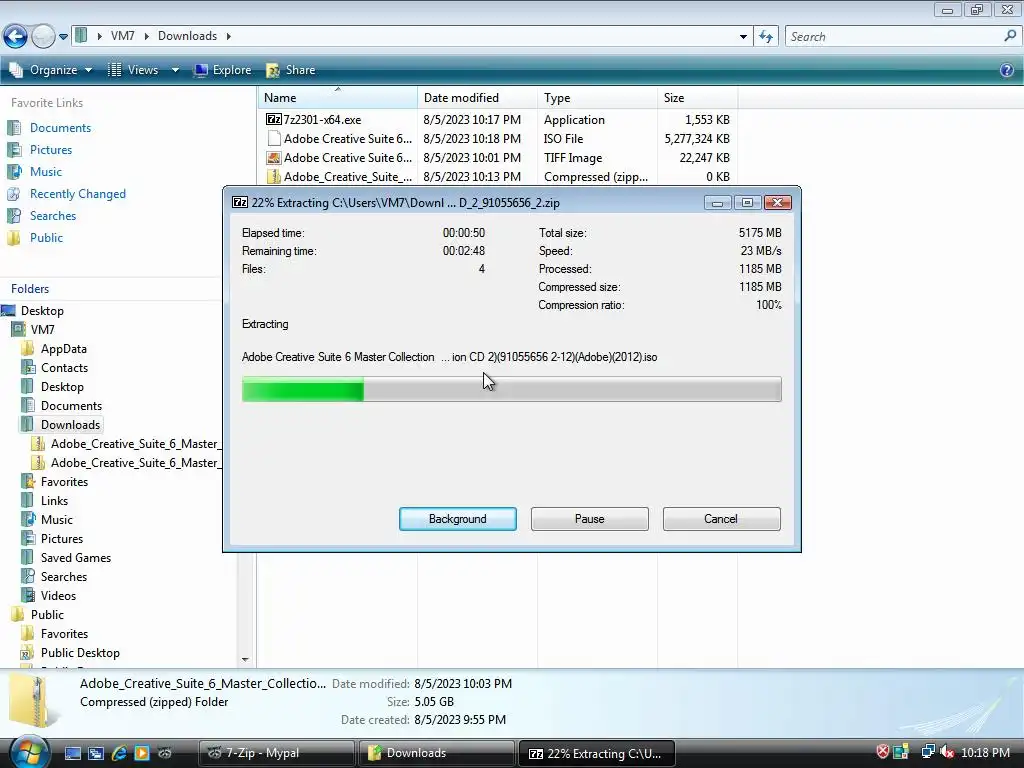Image resolution: width=1024 pixels, height=768 pixels.
Task: Expand the arrow after Downloads breadcrumb
Action: pyautogui.click(x=229, y=36)
